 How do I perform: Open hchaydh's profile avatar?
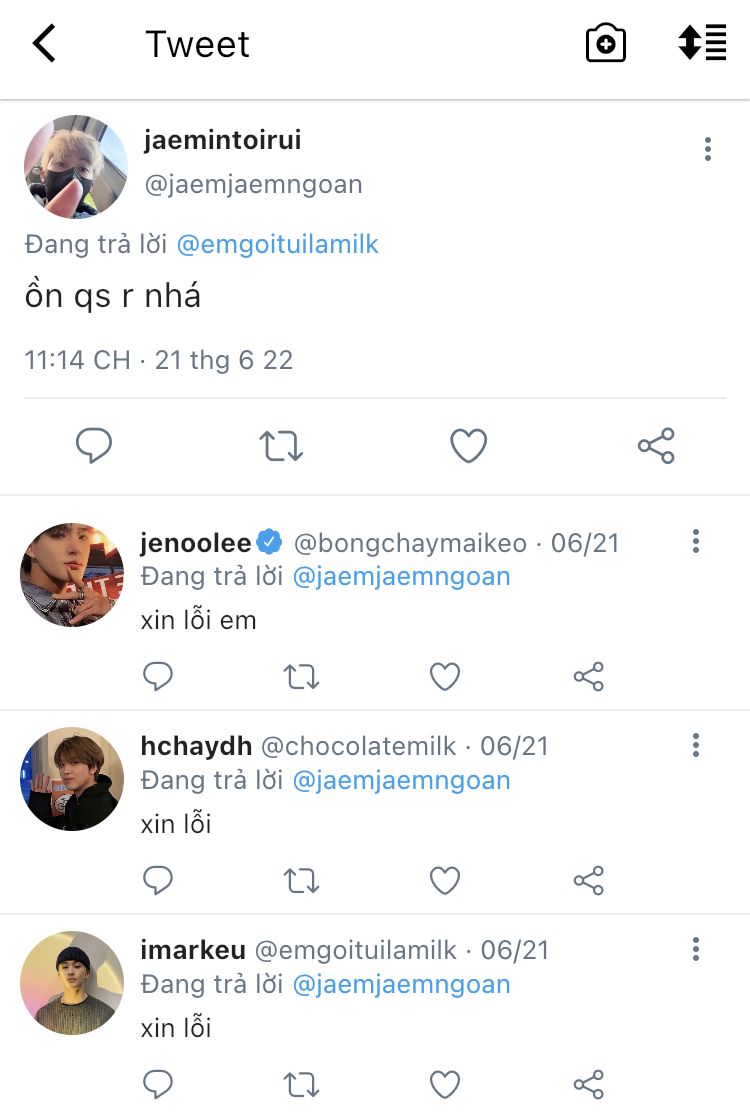pyautogui.click(x=72, y=779)
